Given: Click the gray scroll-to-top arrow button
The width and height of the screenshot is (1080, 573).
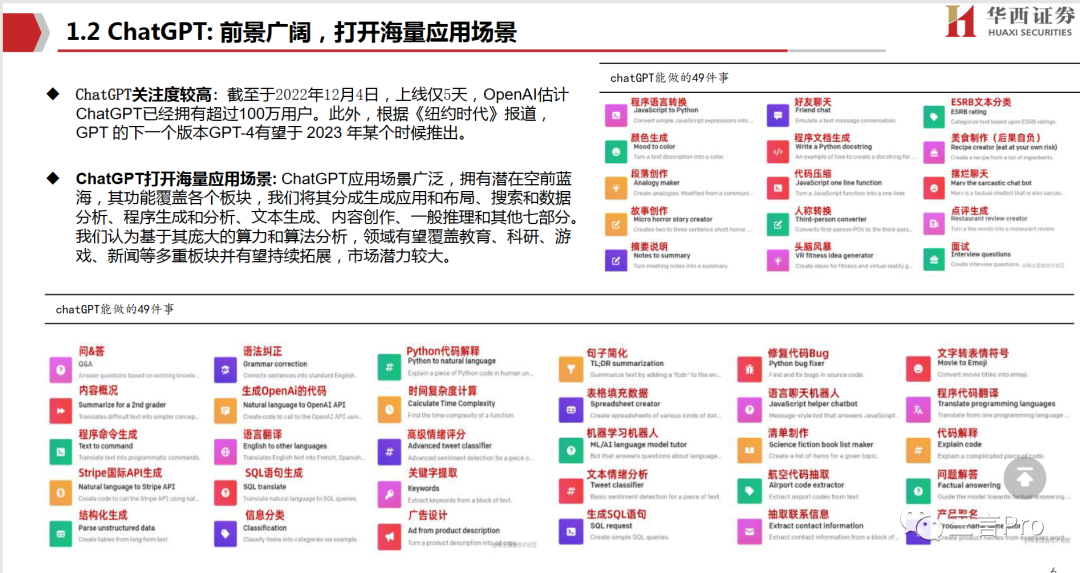Looking at the screenshot, I should tap(1024, 477).
